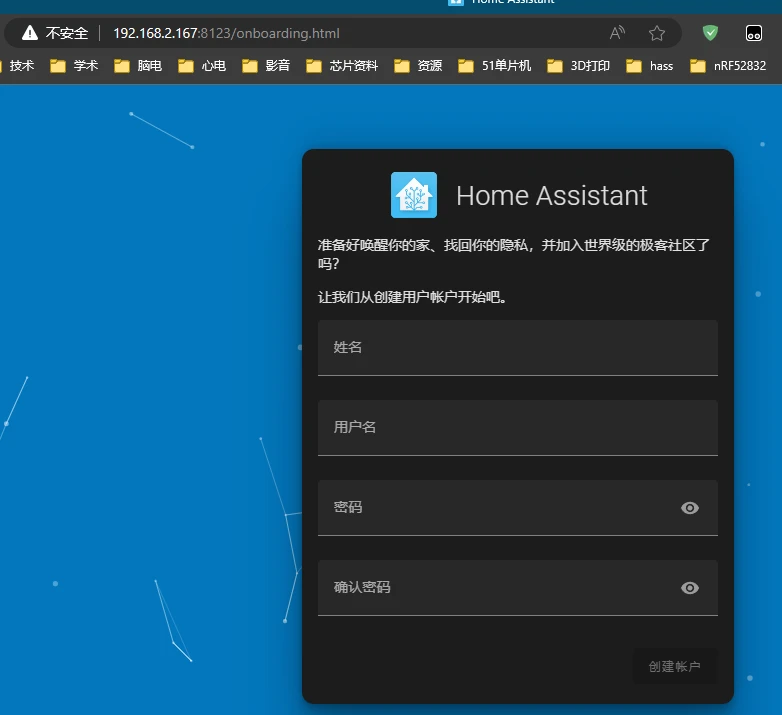
Task: Open the robot-face extension icon
Action: 754,33
